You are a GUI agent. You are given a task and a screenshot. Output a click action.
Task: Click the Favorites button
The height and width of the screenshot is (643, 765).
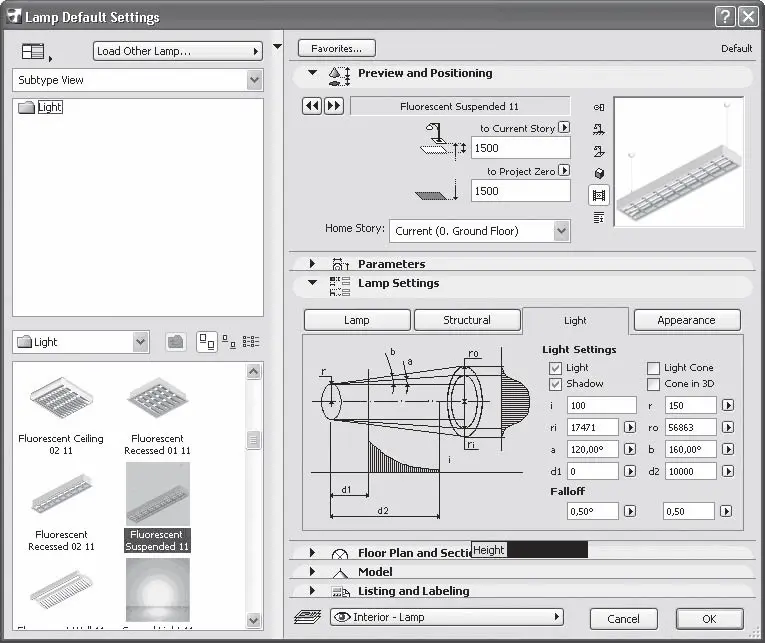point(337,49)
